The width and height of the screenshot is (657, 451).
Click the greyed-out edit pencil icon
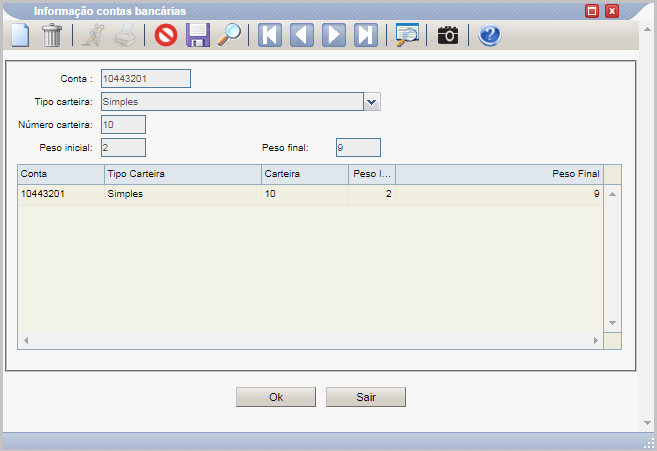[93, 35]
